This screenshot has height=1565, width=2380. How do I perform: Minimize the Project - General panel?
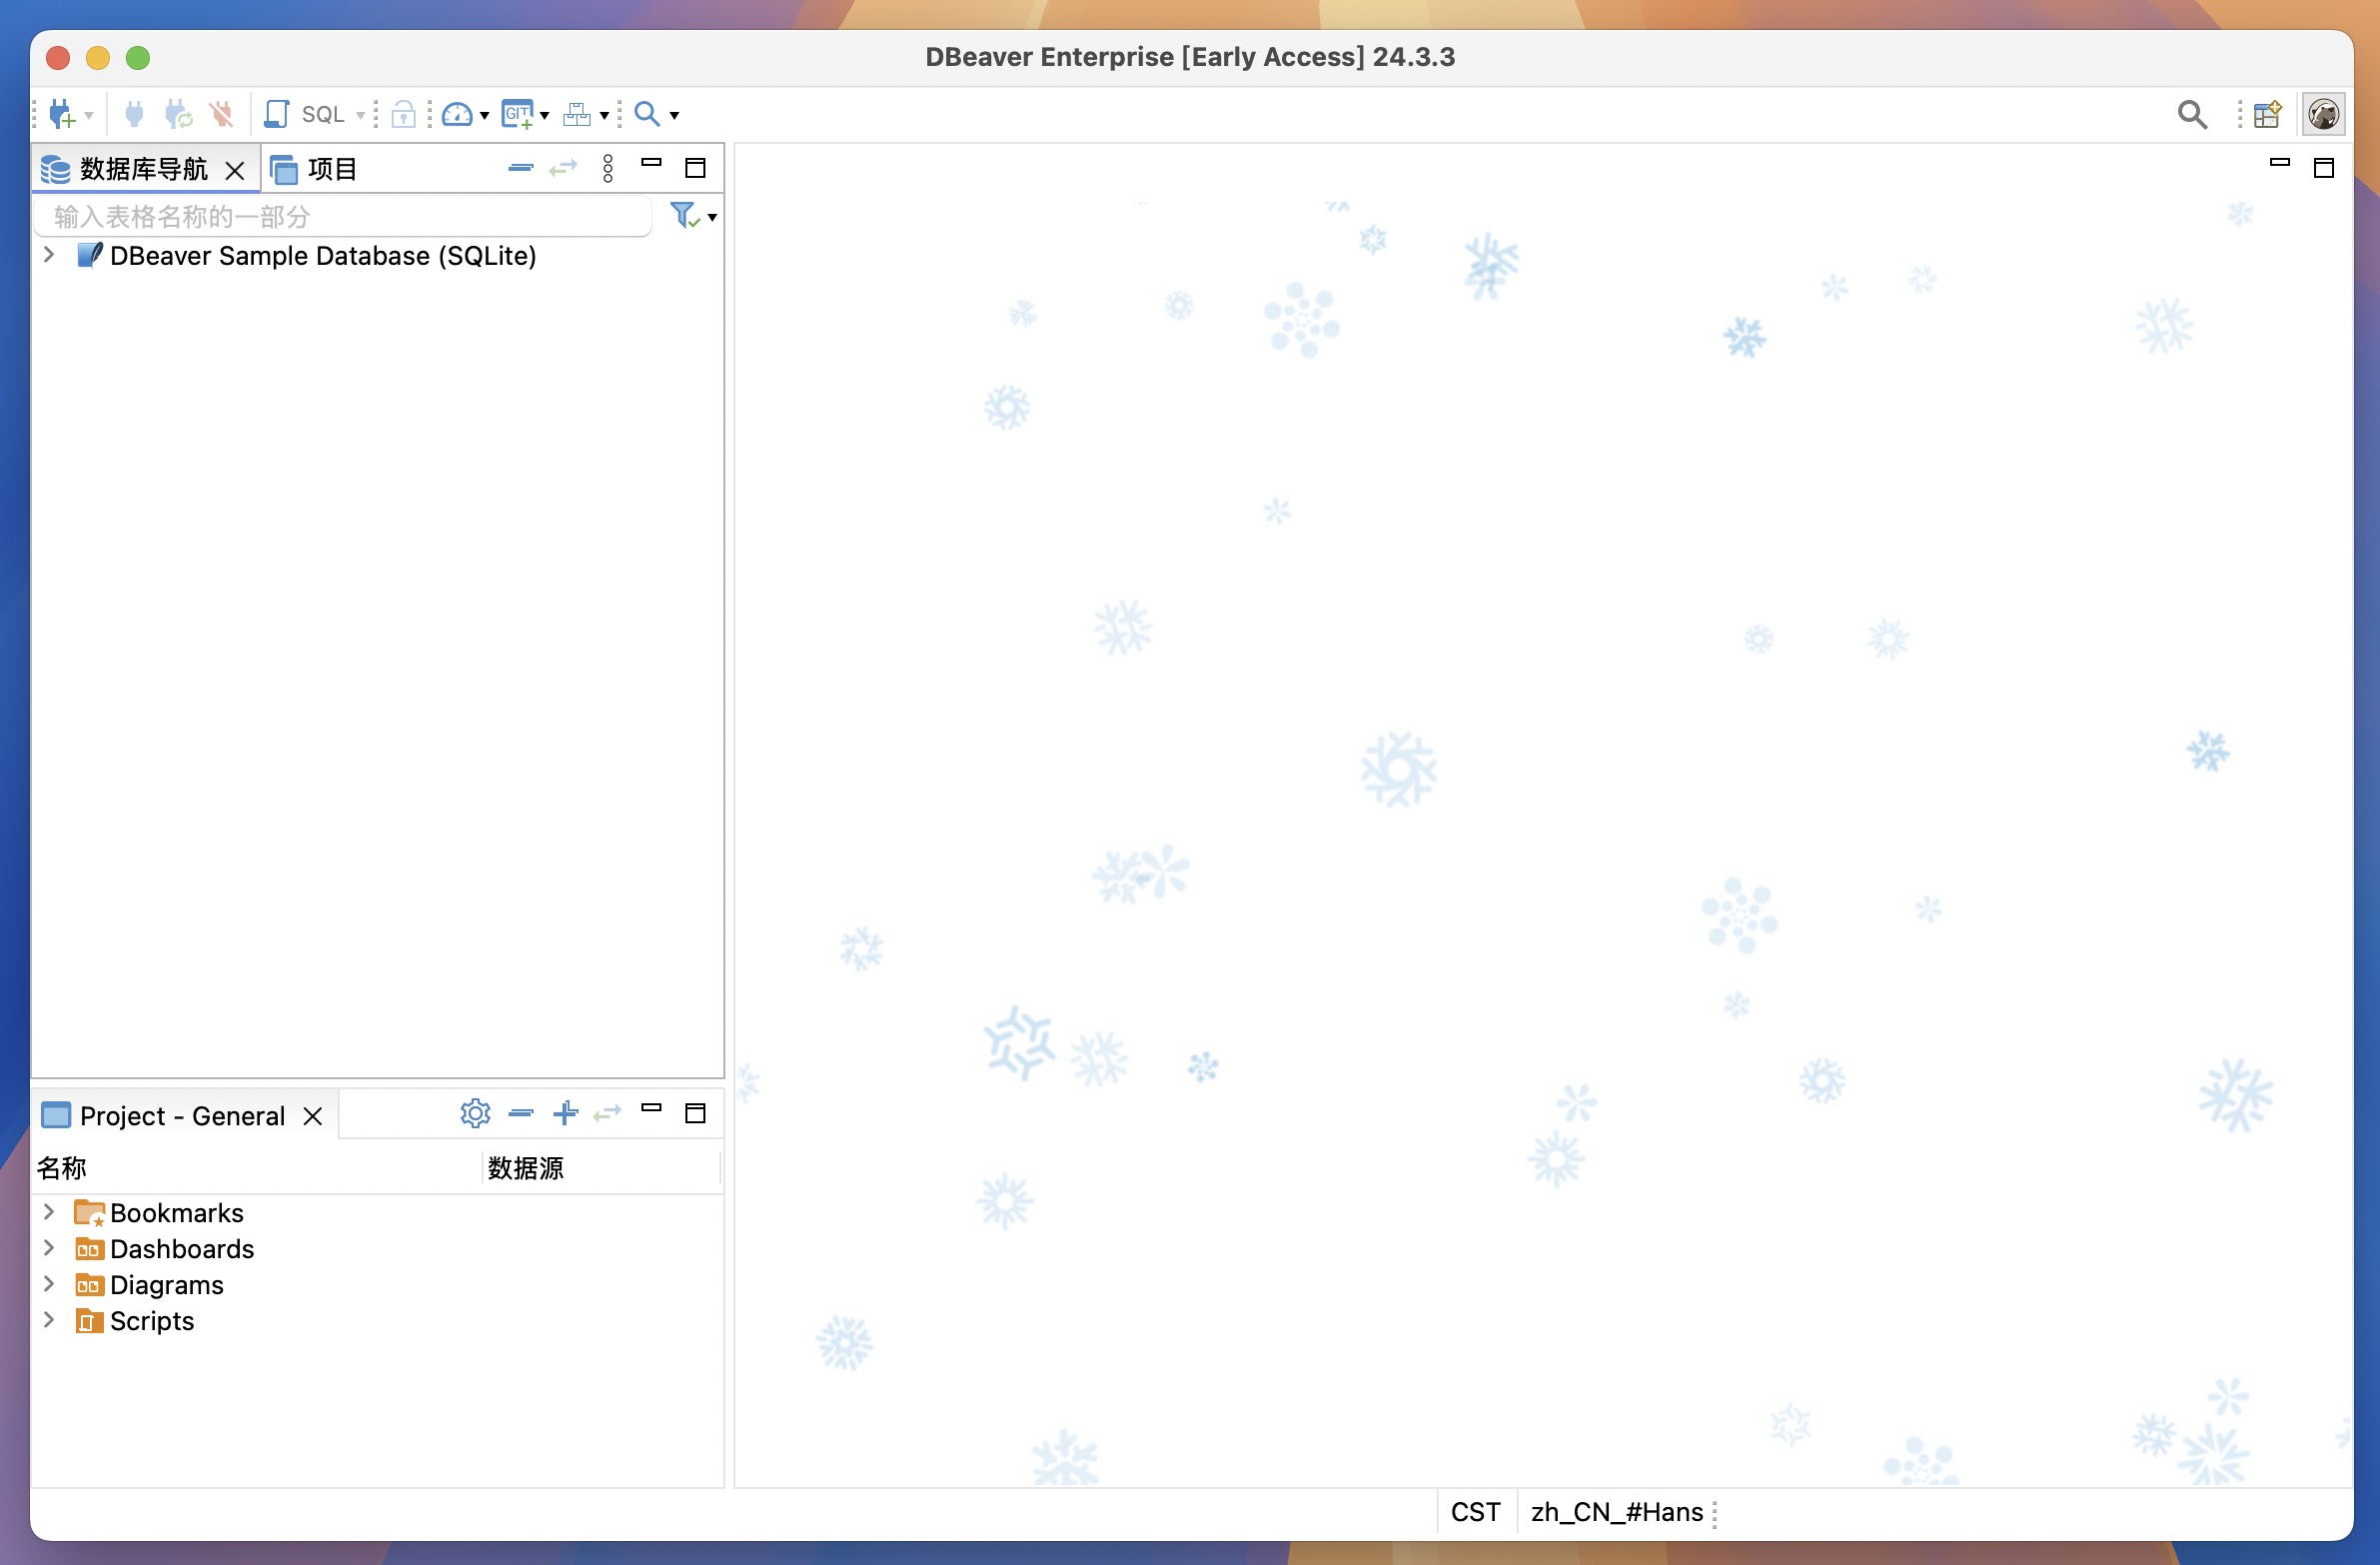pos(652,1107)
